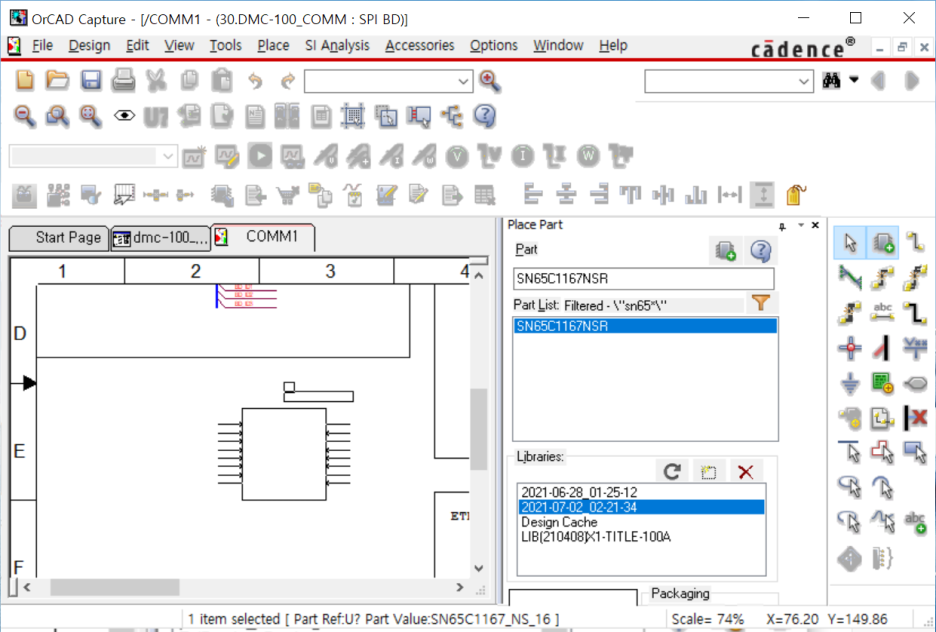Click the align left toolbar icon
The width and height of the screenshot is (936, 632).
532,195
